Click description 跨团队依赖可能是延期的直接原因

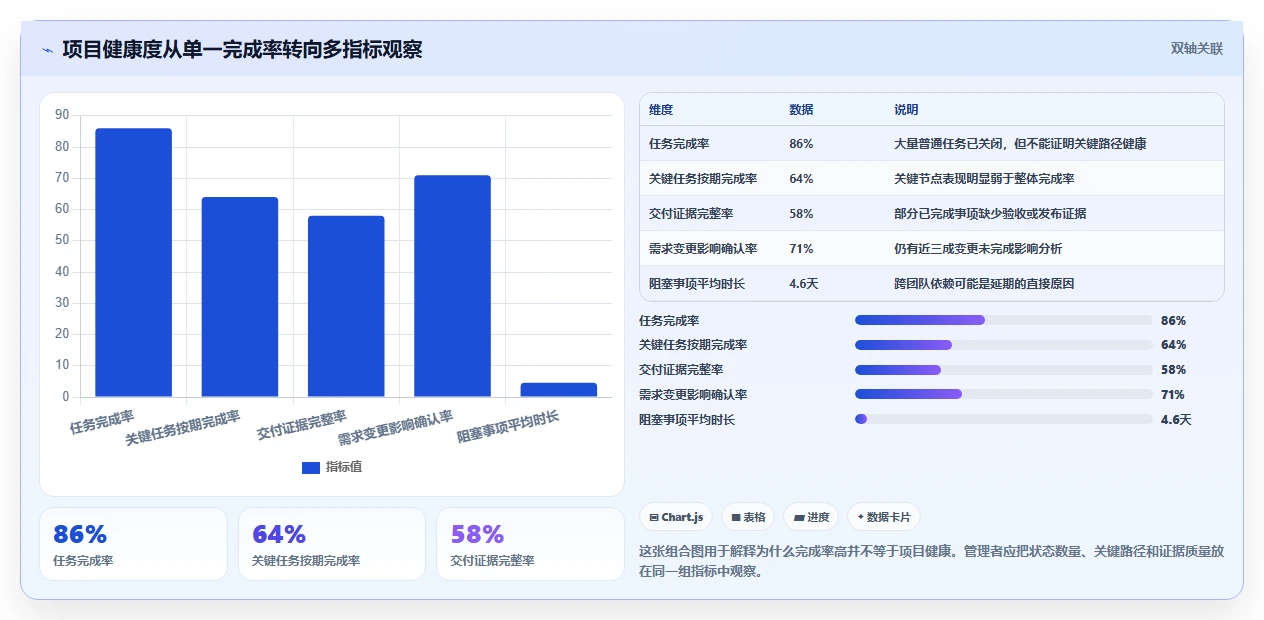click(984, 284)
